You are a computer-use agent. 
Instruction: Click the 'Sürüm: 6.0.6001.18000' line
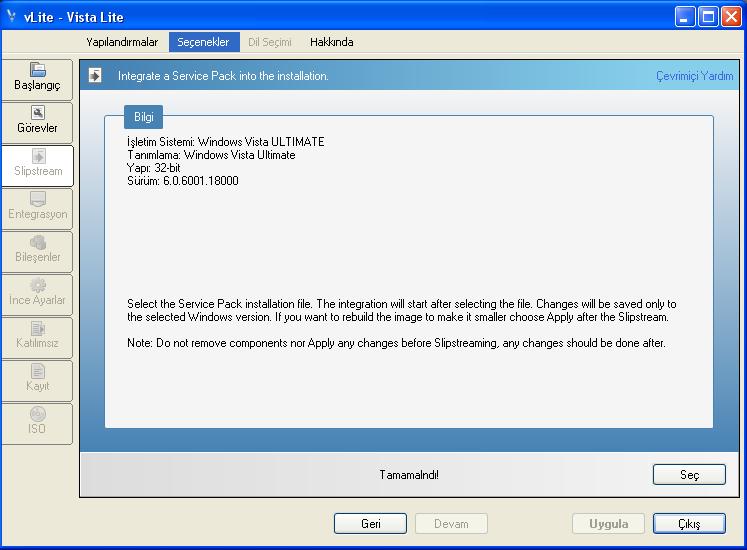[183, 181]
